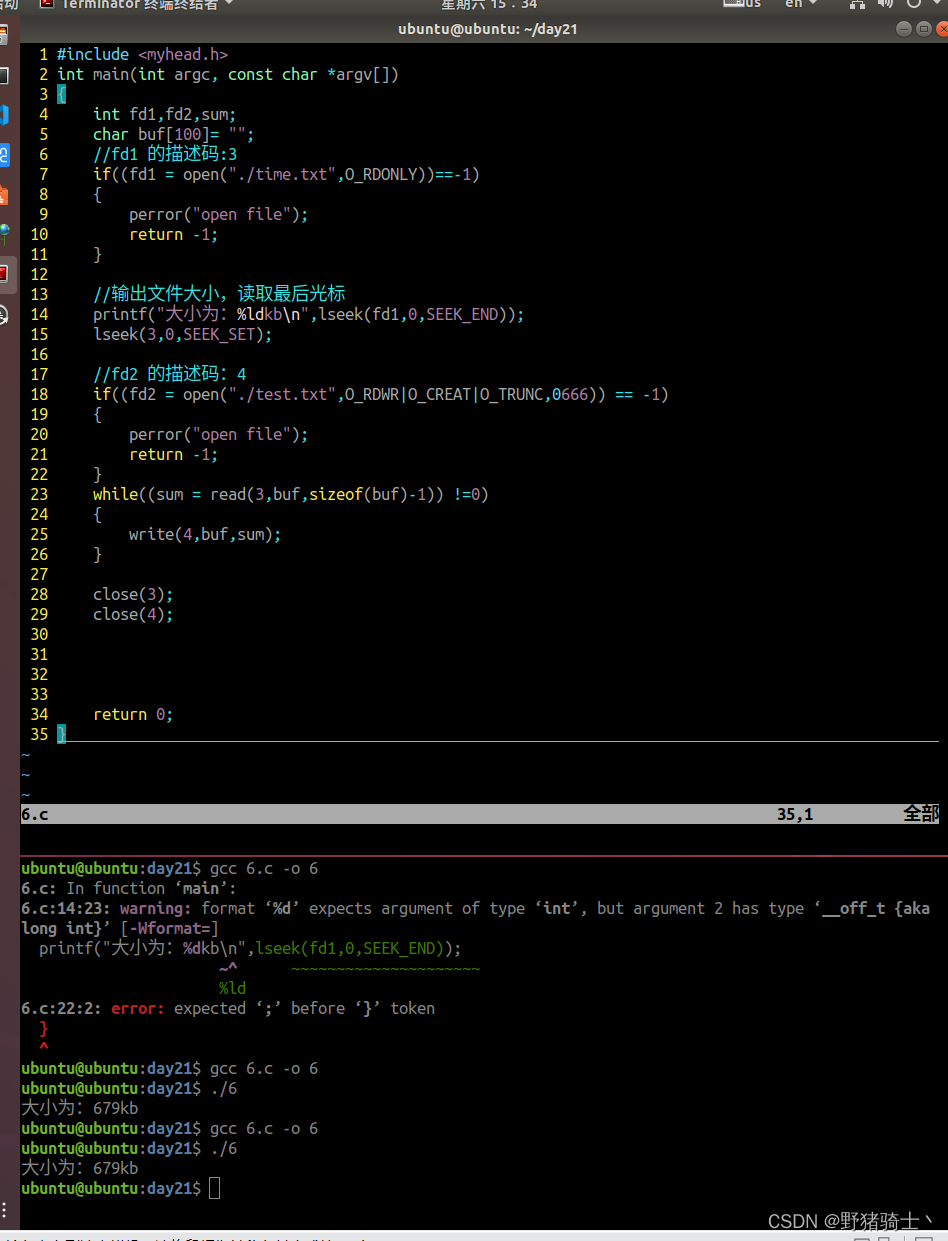The image size is (948, 1241).
Task: Click the clock showing 星期六 15:34
Action: [487, 6]
